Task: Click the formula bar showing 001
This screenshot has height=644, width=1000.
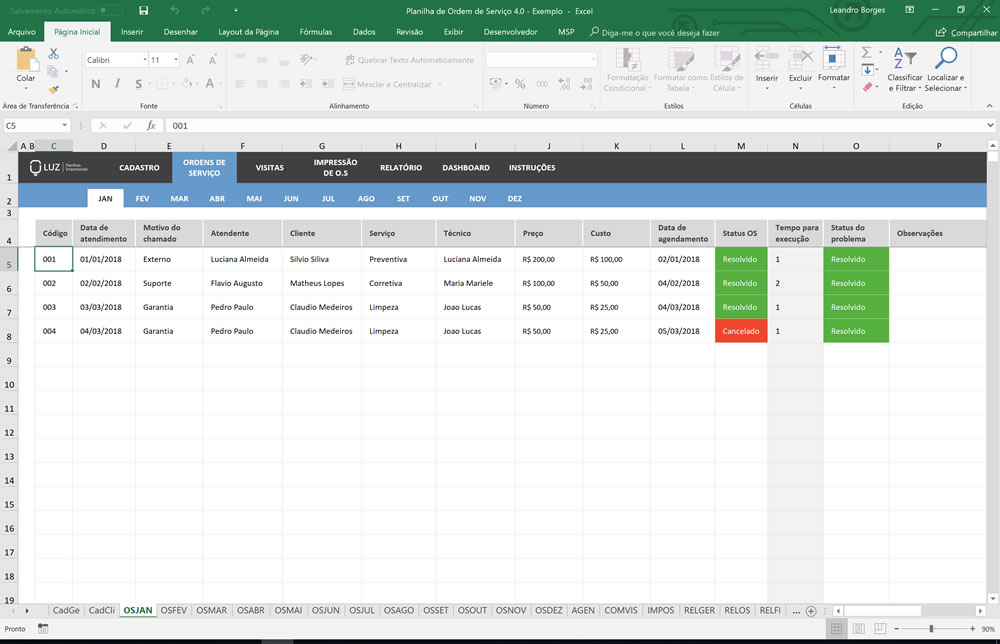Action: coord(574,126)
